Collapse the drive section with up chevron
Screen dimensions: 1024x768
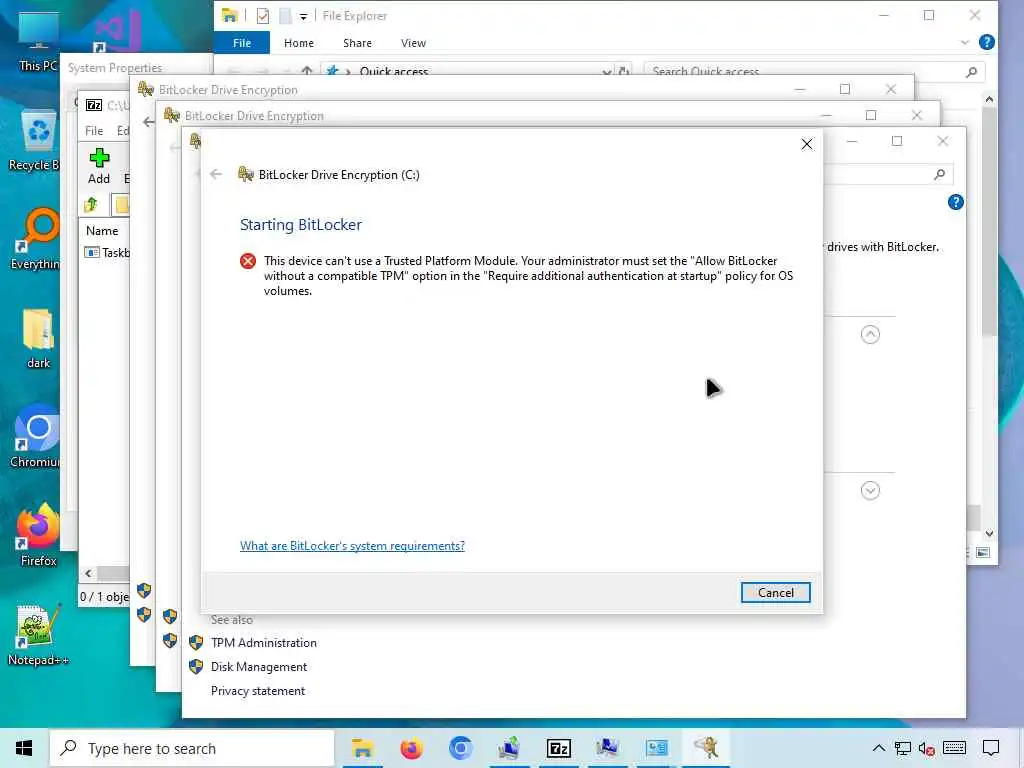(870, 335)
